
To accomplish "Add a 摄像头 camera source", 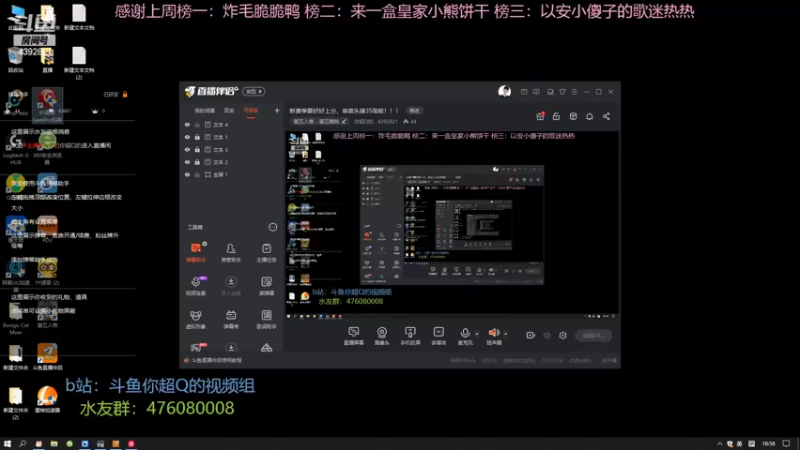I will [382, 336].
